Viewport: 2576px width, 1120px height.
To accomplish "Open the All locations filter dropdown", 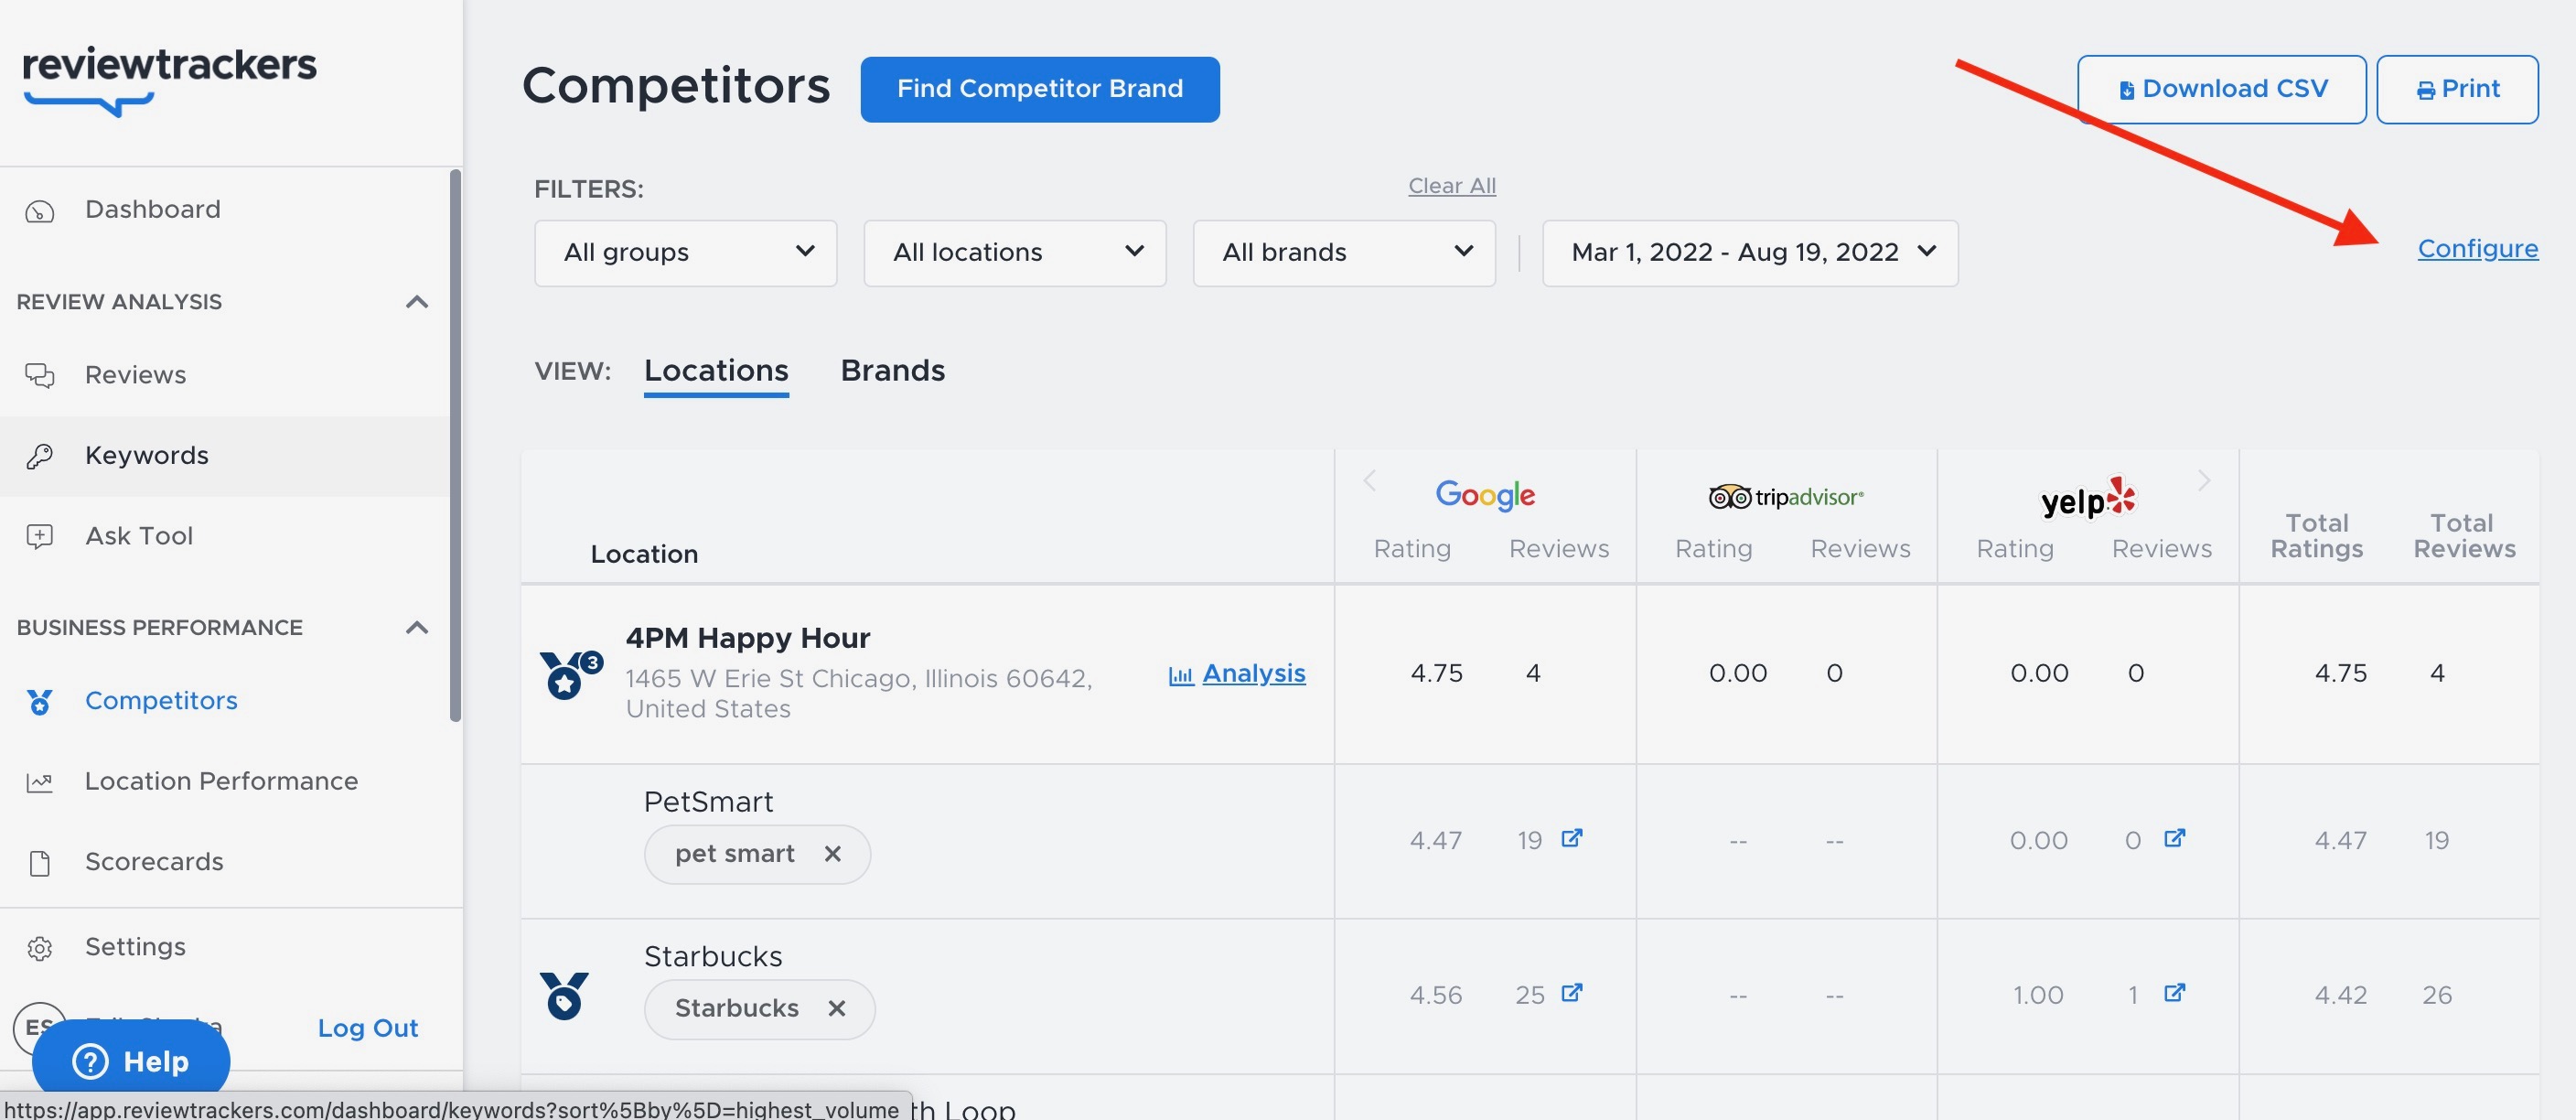I will click(x=1015, y=253).
